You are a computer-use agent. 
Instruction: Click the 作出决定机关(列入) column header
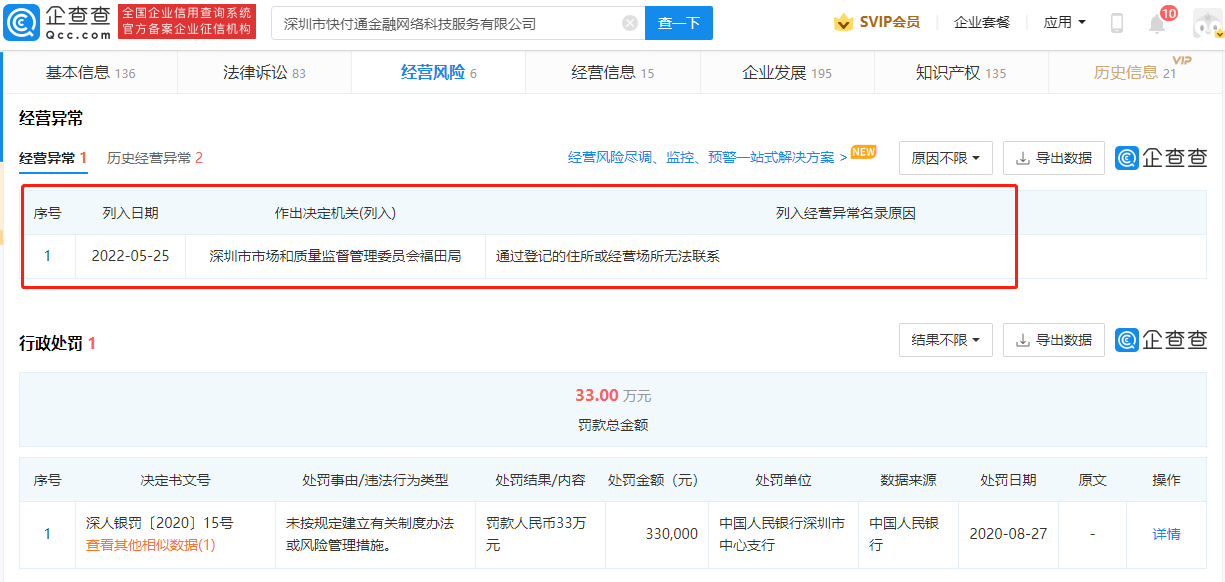click(335, 213)
